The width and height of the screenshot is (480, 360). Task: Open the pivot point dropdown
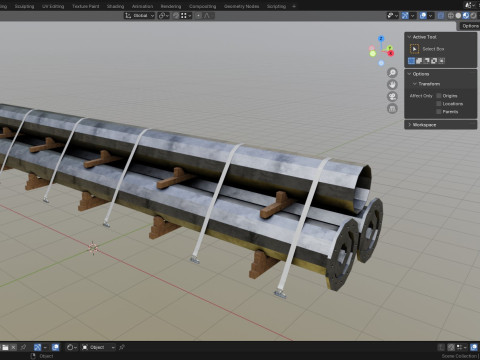tap(163, 16)
